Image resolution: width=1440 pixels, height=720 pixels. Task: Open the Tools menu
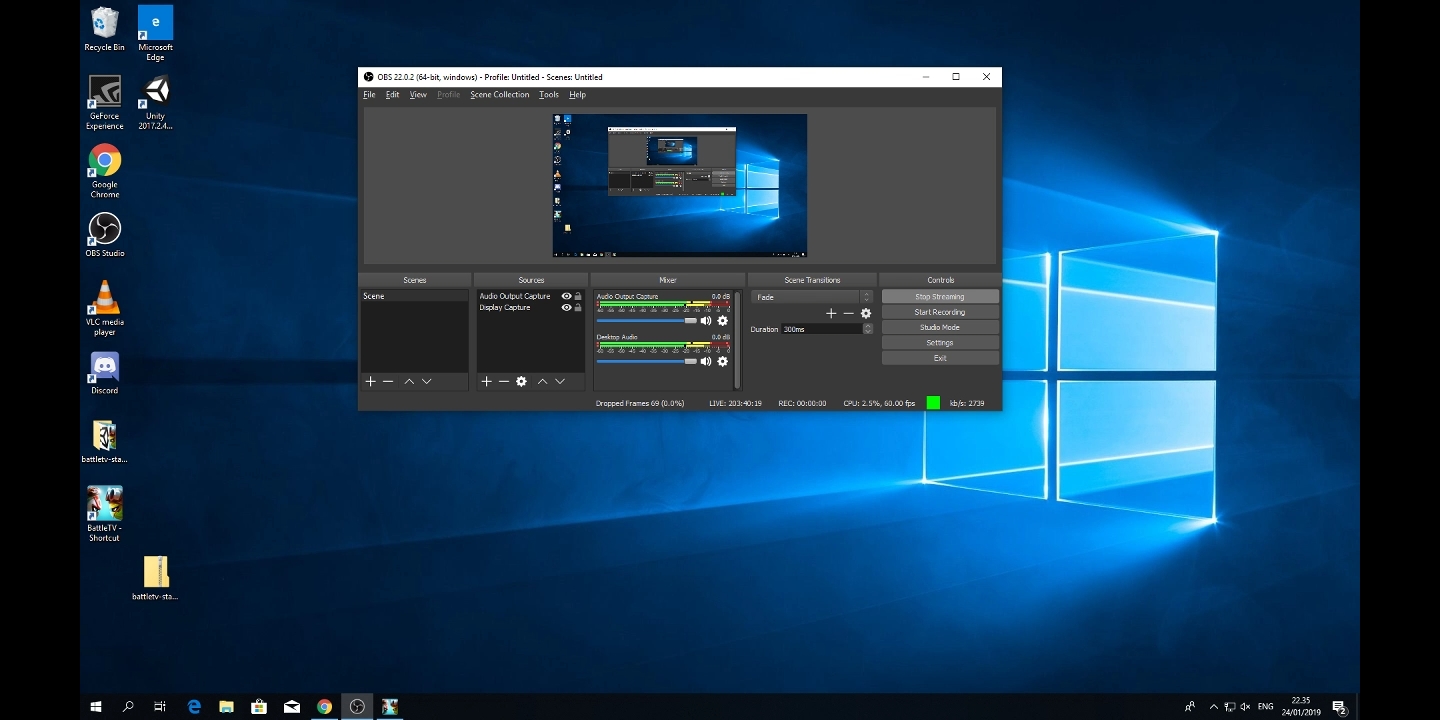pos(548,95)
